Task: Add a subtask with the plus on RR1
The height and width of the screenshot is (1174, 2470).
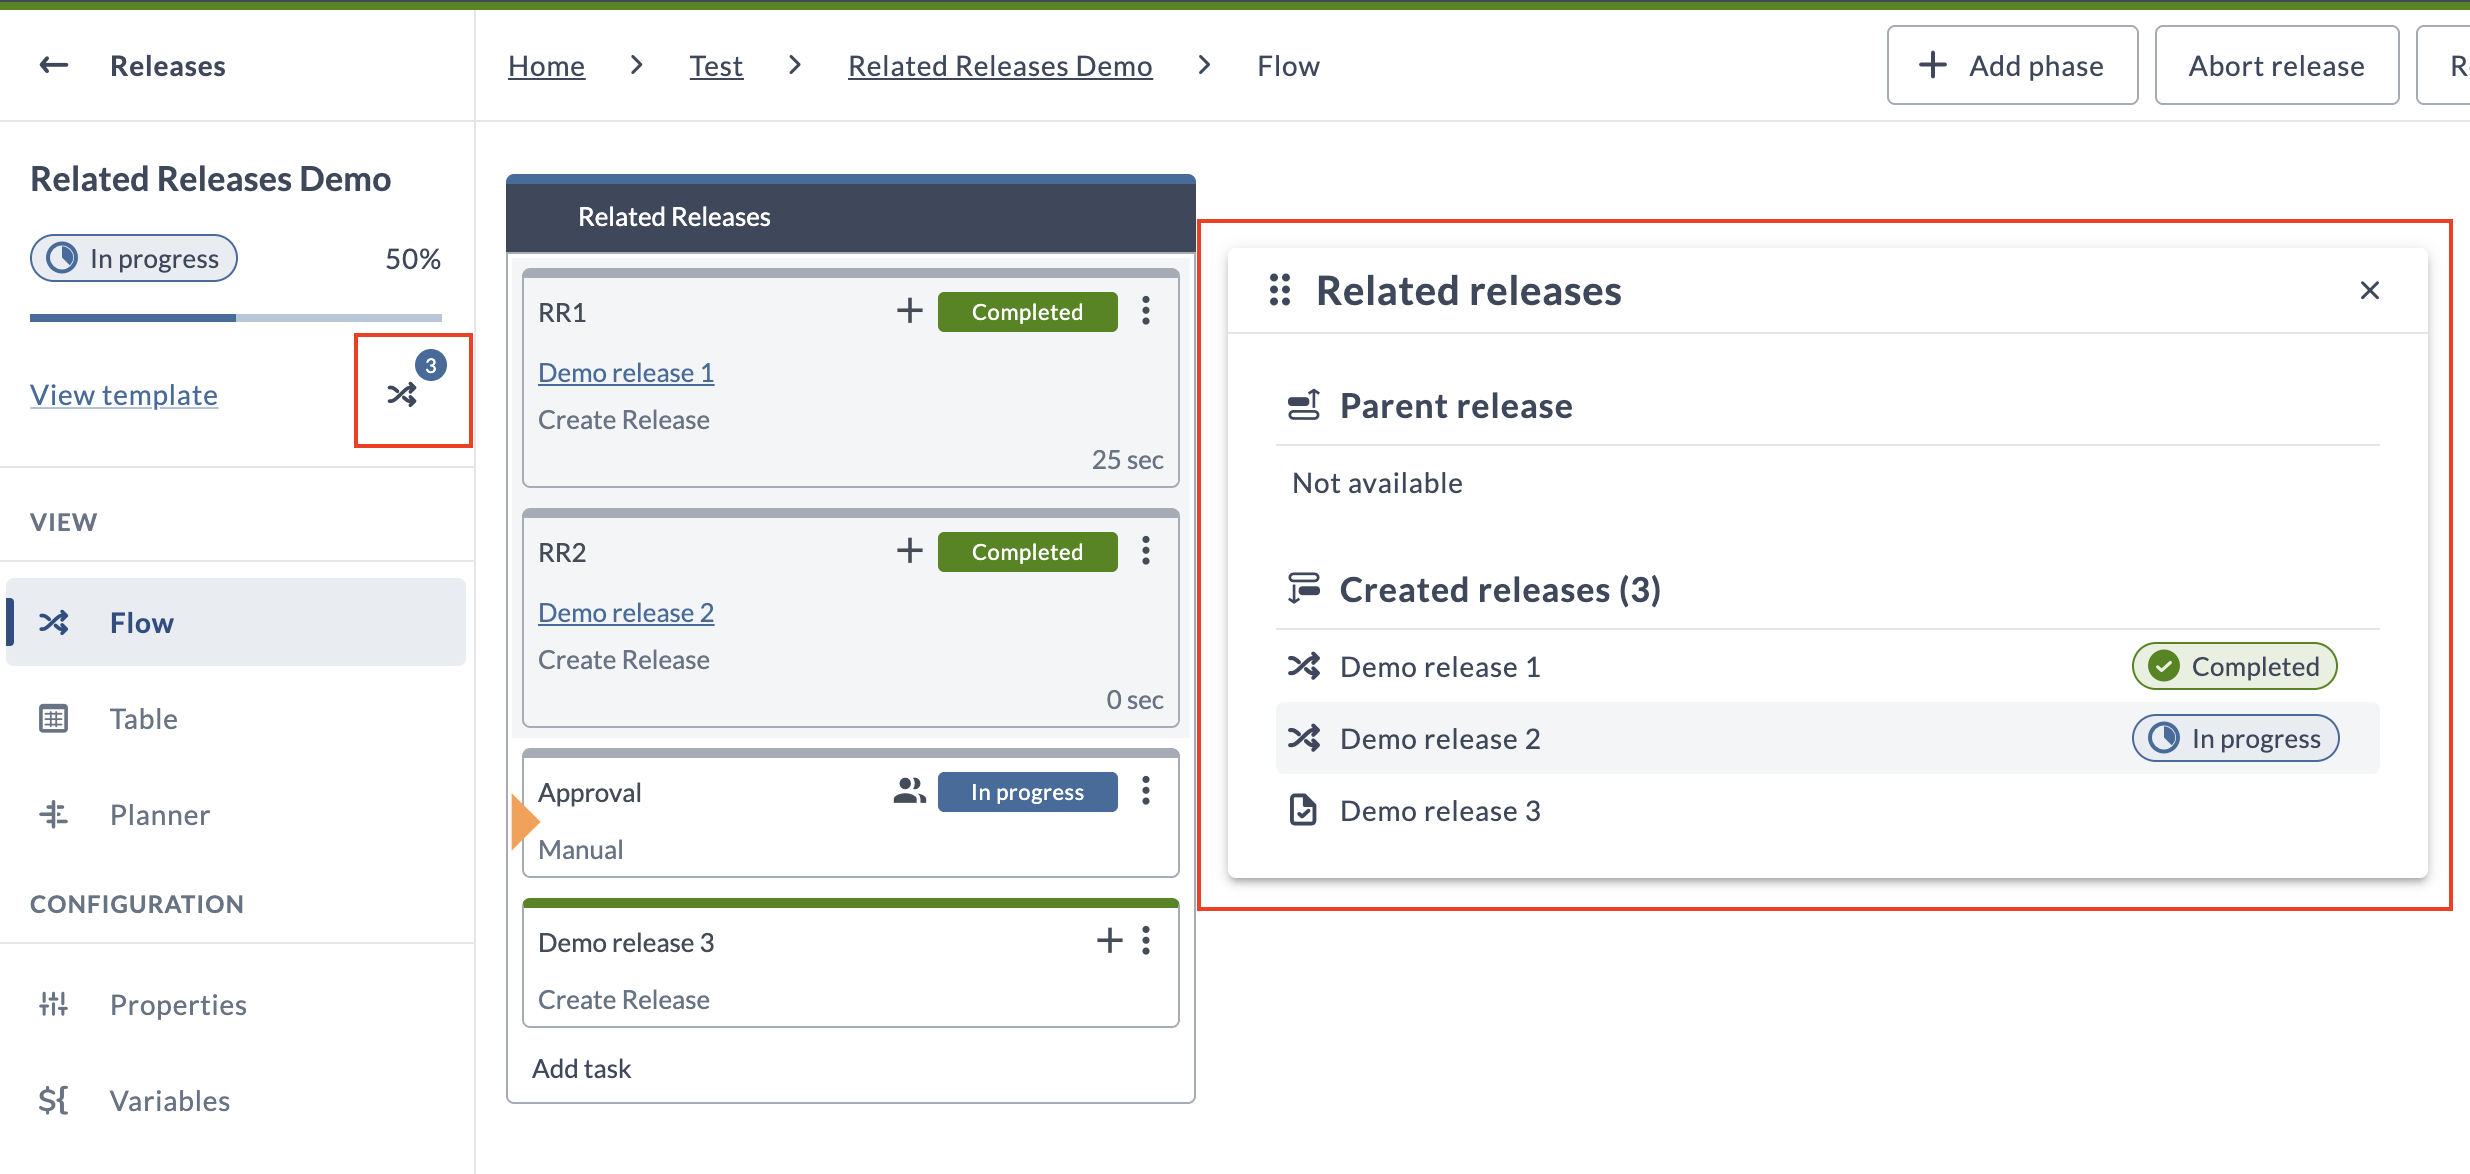Action: [909, 311]
